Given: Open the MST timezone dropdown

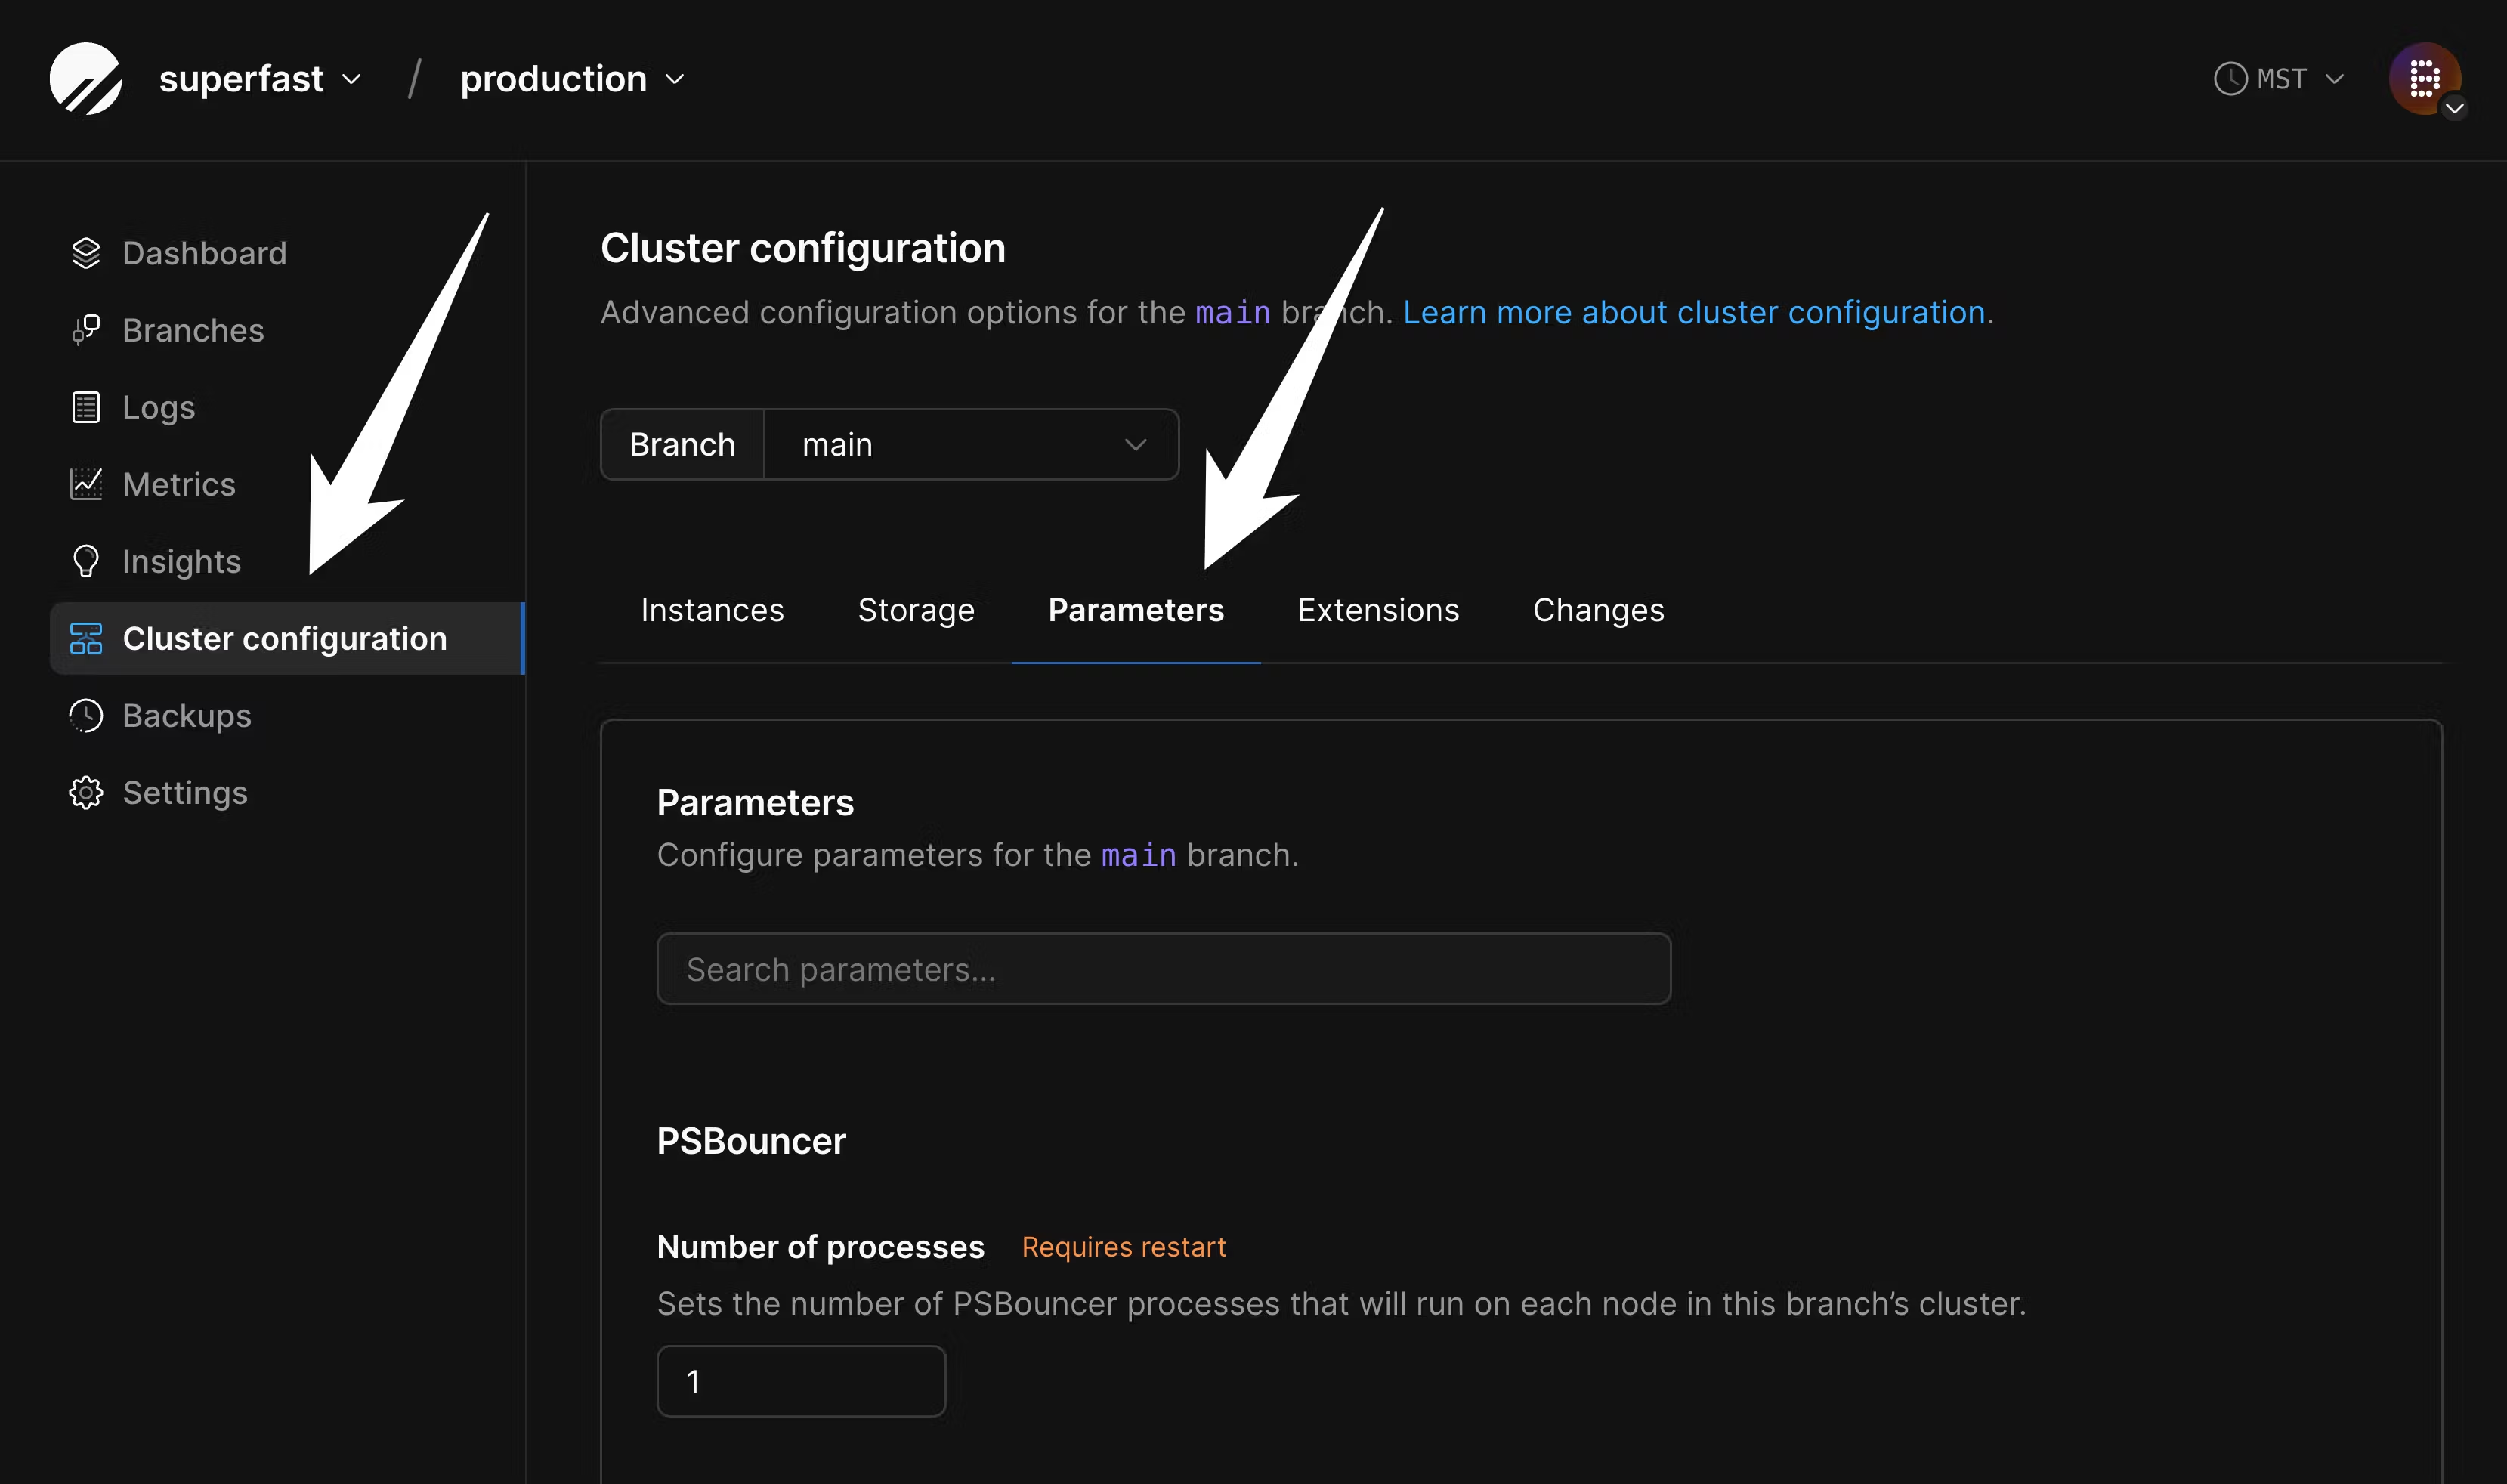Looking at the screenshot, I should pyautogui.click(x=2280, y=78).
